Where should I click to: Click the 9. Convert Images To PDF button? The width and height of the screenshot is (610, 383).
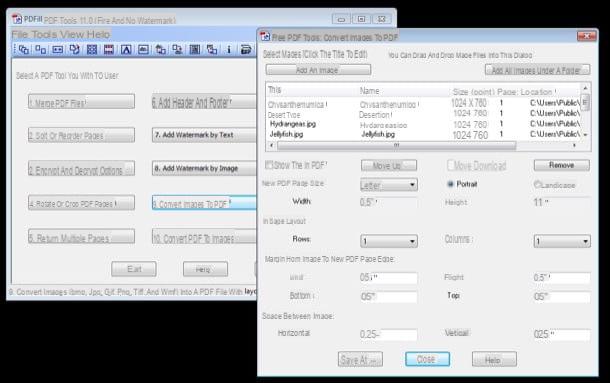[x=204, y=202]
